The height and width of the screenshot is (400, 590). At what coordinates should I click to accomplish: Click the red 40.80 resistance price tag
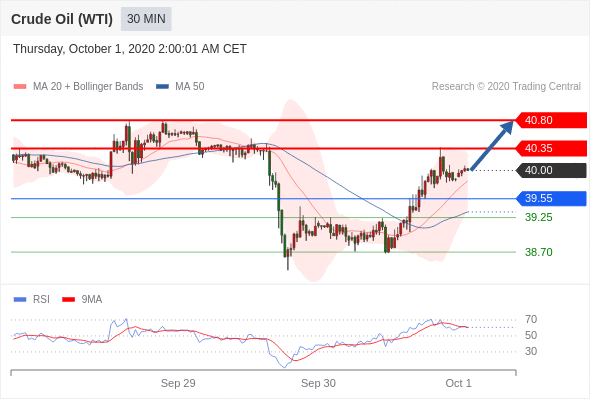pyautogui.click(x=551, y=120)
